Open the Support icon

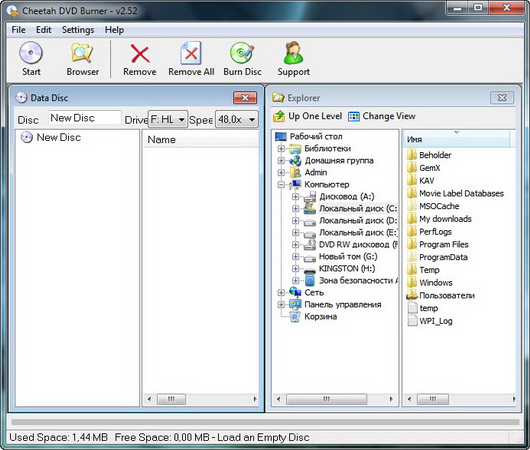293,53
